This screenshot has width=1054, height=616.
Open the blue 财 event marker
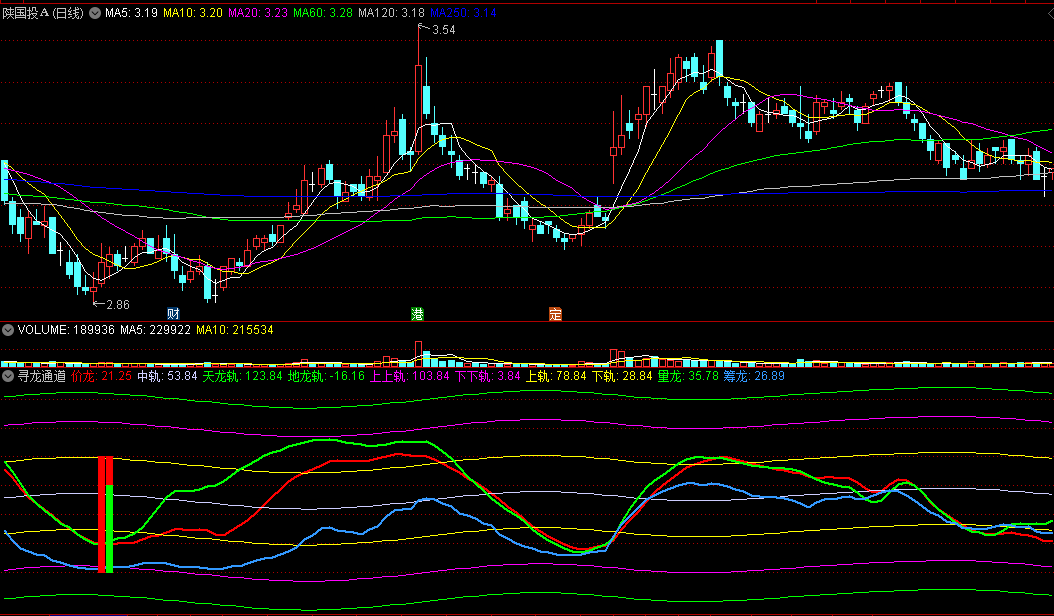coord(173,313)
